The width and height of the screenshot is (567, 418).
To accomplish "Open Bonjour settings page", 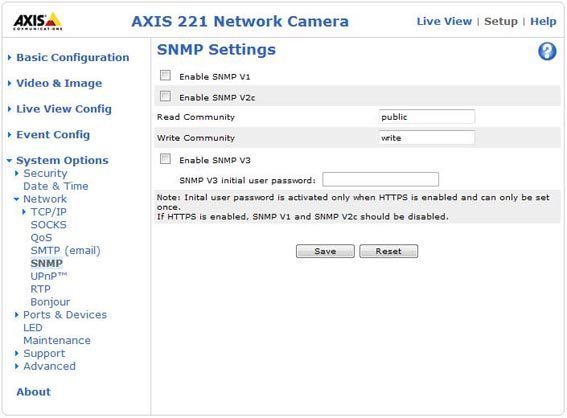I will coord(50,302).
